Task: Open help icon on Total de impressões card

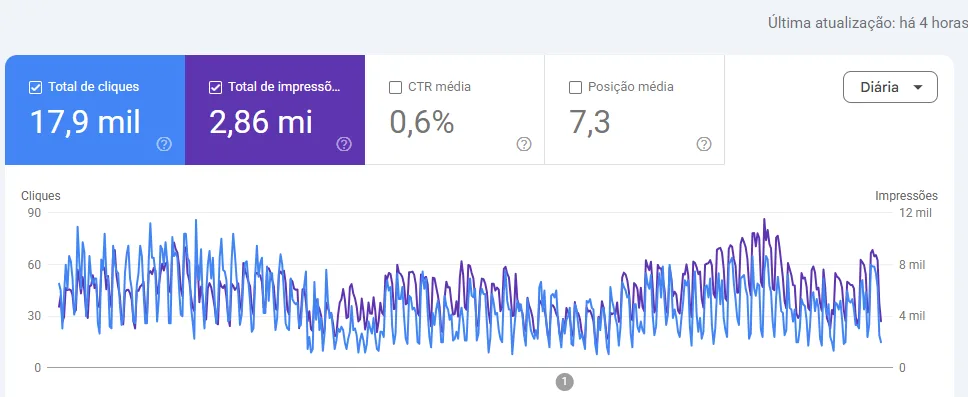Action: 344,144
